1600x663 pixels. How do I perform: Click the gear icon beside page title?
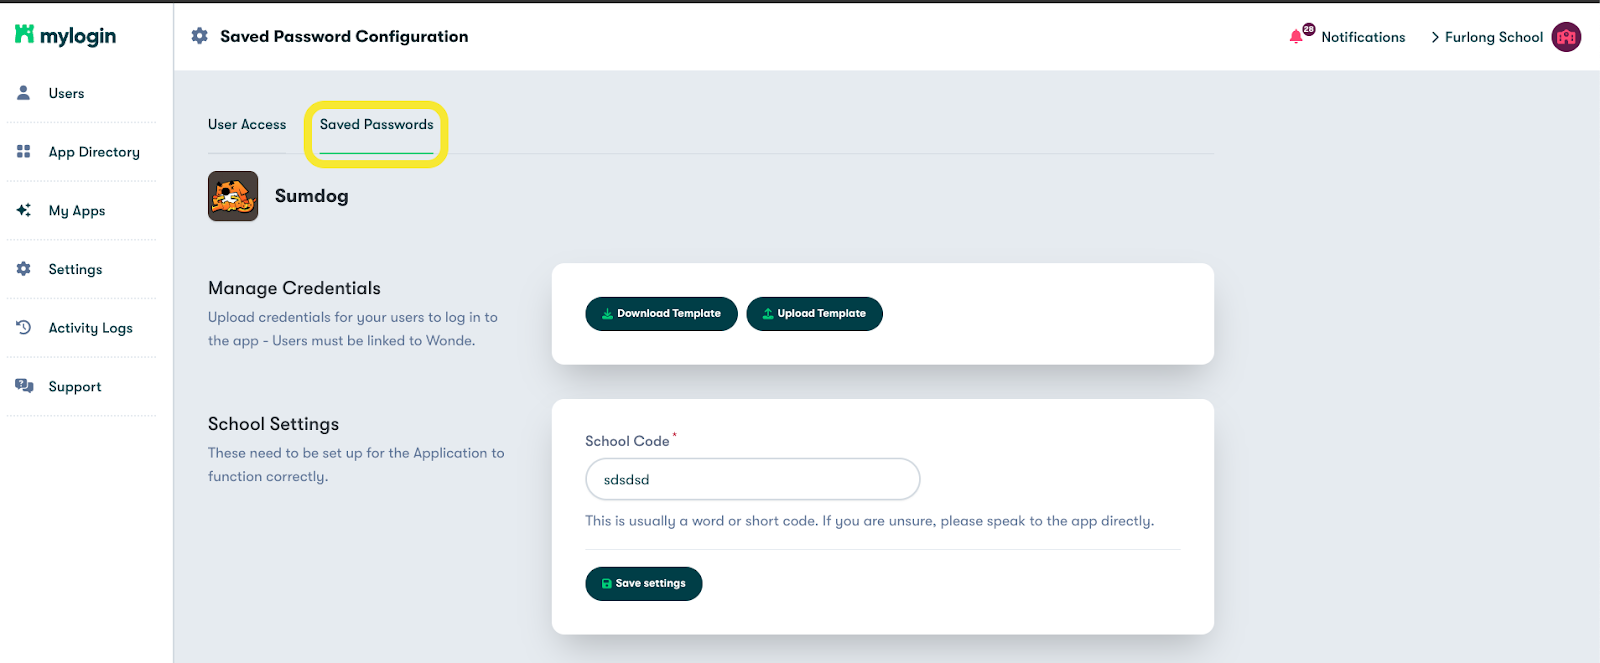[200, 36]
